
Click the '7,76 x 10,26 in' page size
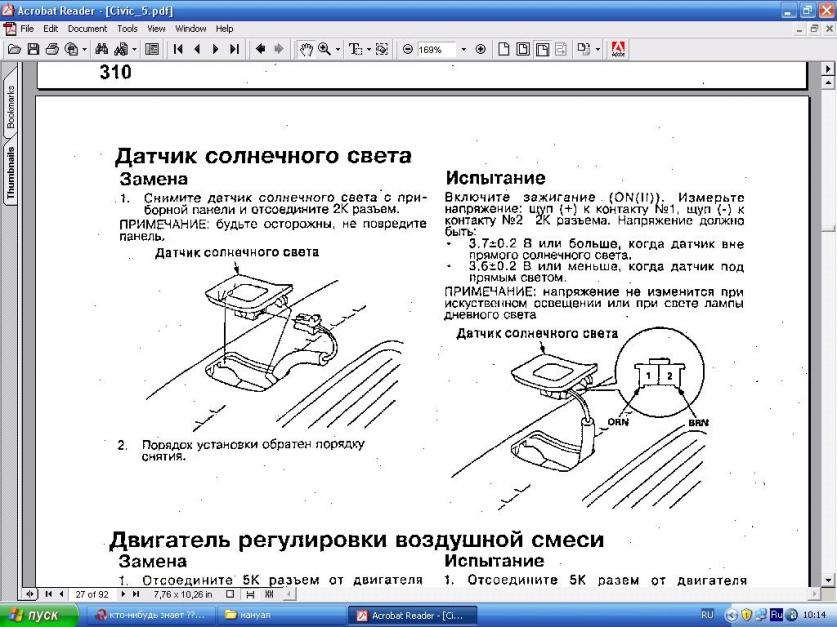click(x=183, y=594)
